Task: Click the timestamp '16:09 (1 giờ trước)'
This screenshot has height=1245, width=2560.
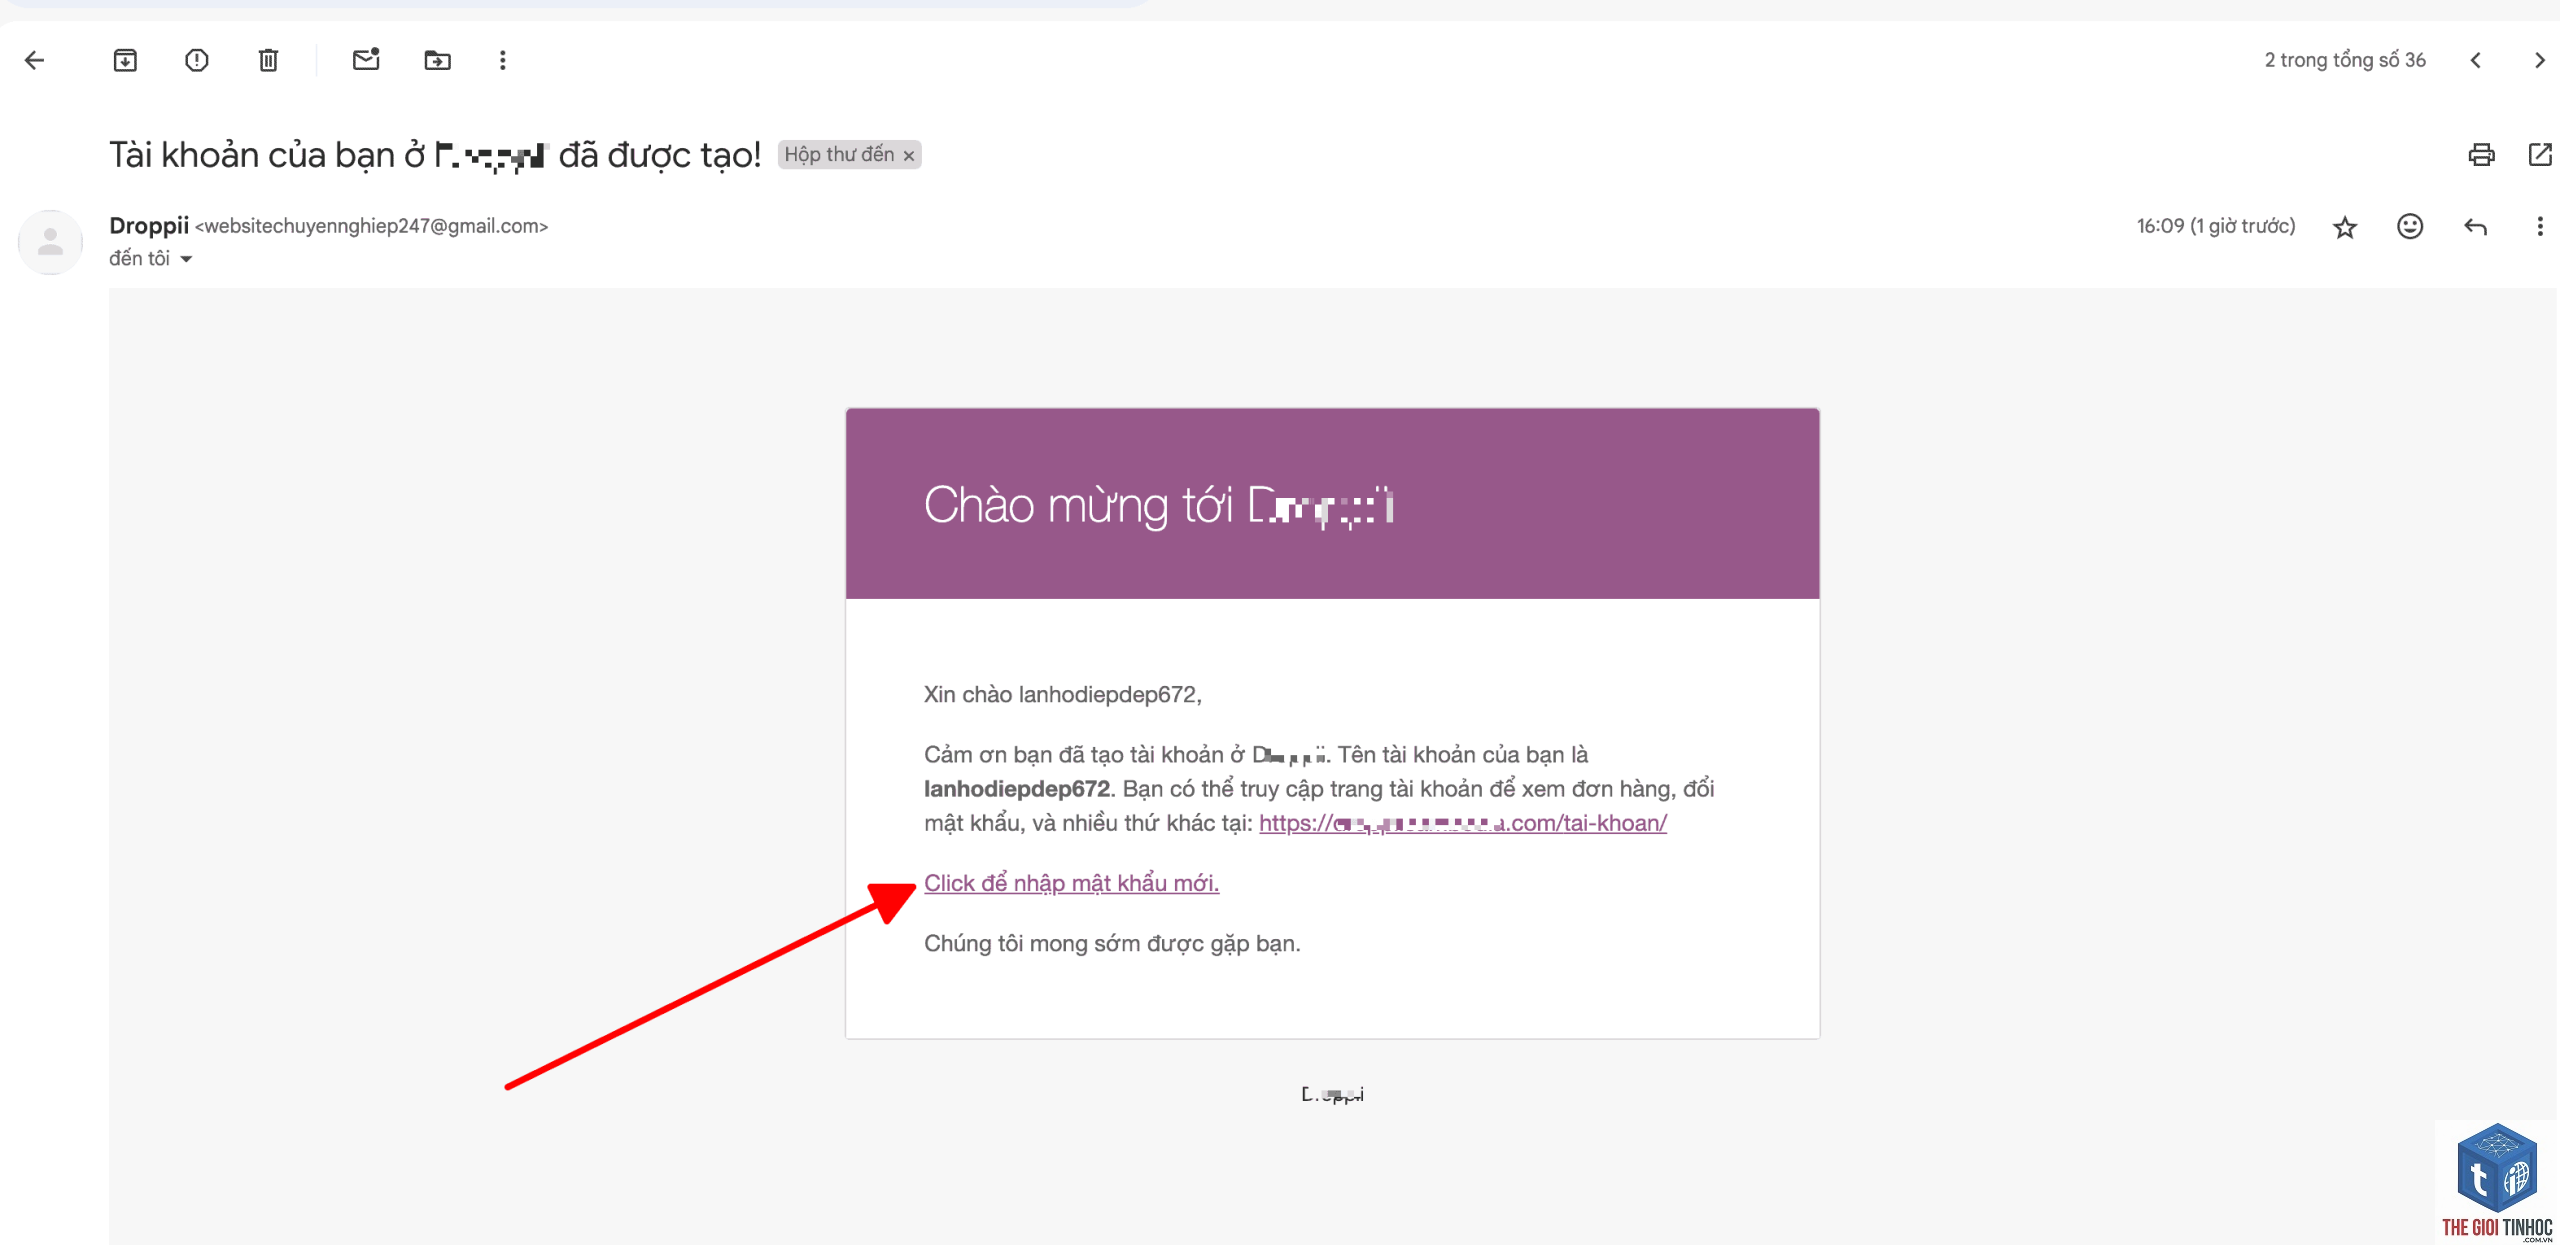Action: tap(2216, 226)
